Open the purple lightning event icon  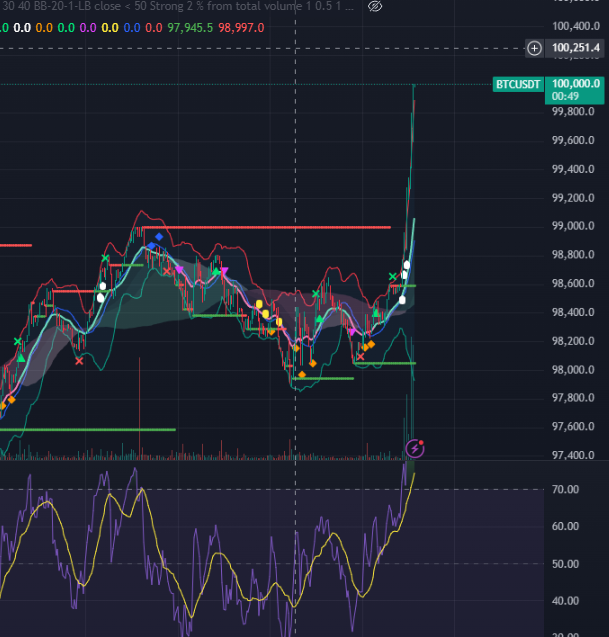coord(415,448)
